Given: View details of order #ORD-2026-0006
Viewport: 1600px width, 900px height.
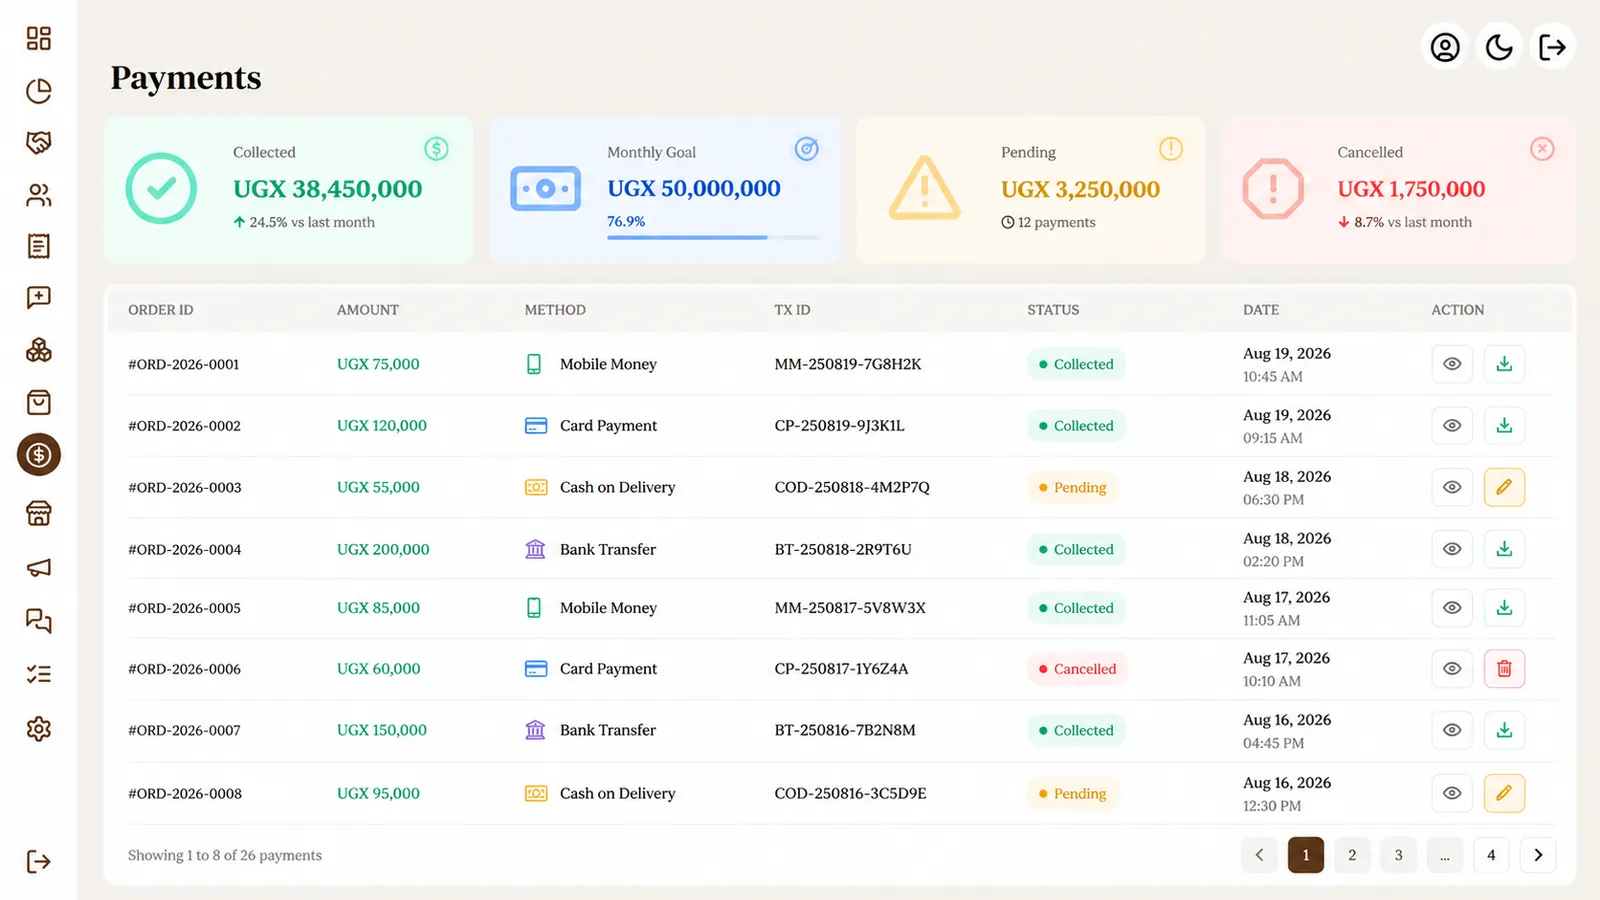Looking at the screenshot, I should [x=1452, y=668].
